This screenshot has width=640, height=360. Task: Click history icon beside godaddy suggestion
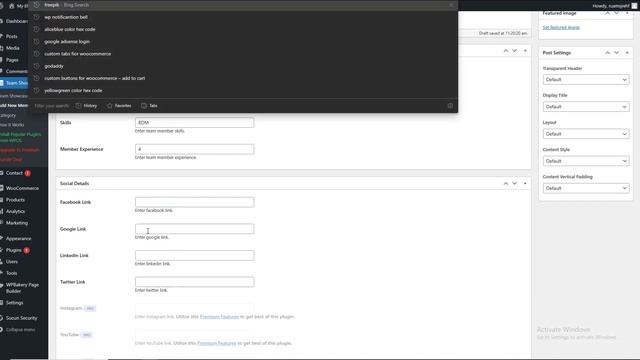click(36, 66)
